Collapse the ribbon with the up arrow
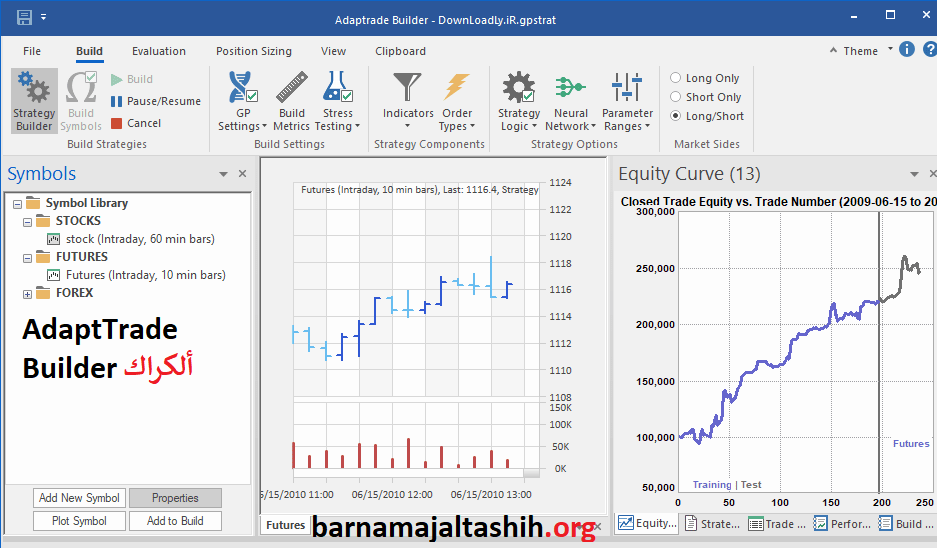 (x=834, y=50)
